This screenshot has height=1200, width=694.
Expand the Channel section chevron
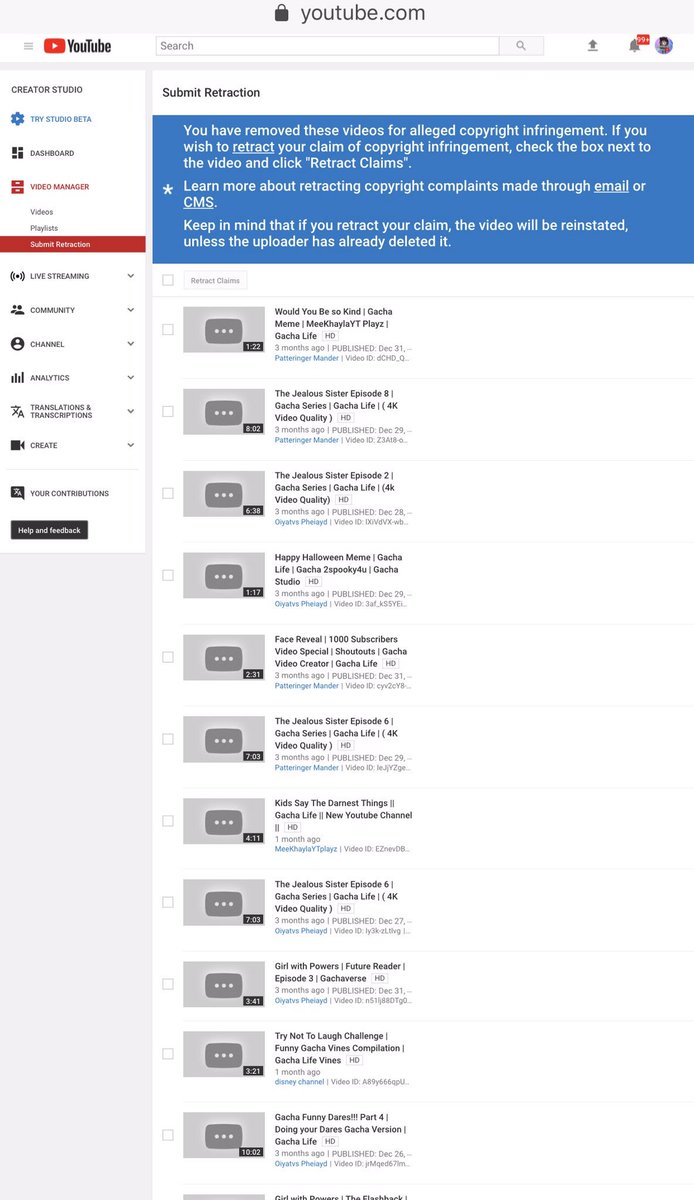tap(131, 344)
